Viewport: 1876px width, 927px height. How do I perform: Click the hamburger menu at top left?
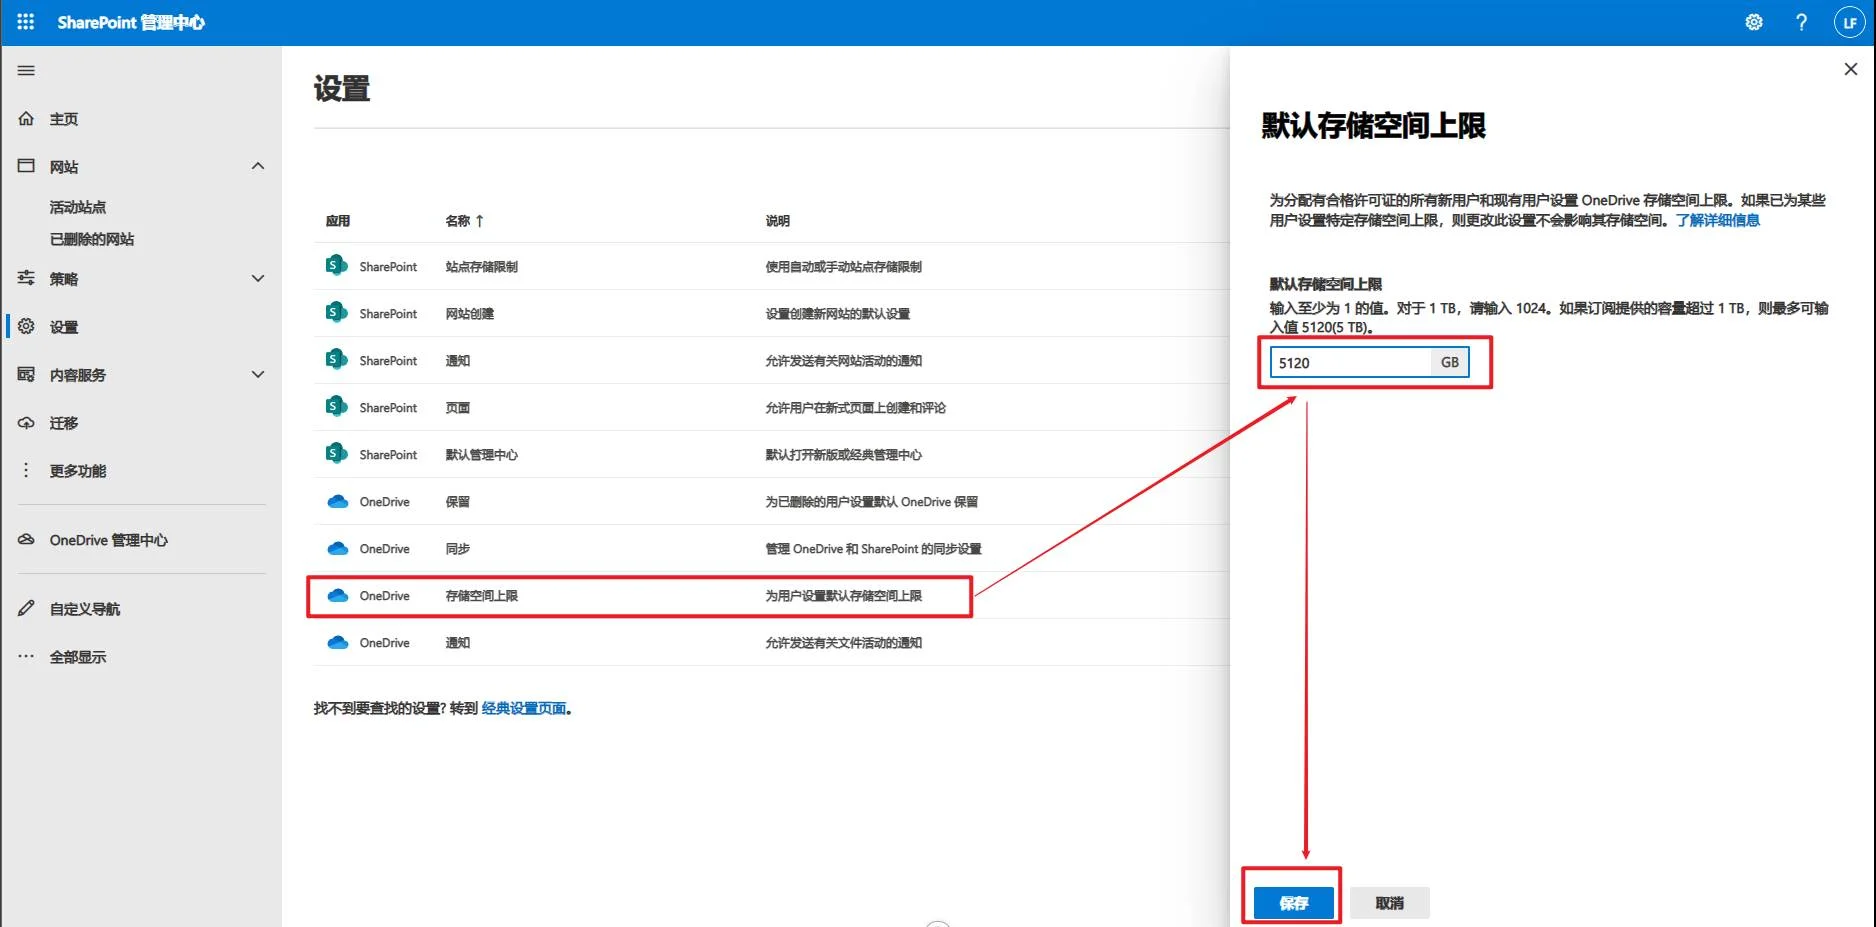(x=26, y=70)
